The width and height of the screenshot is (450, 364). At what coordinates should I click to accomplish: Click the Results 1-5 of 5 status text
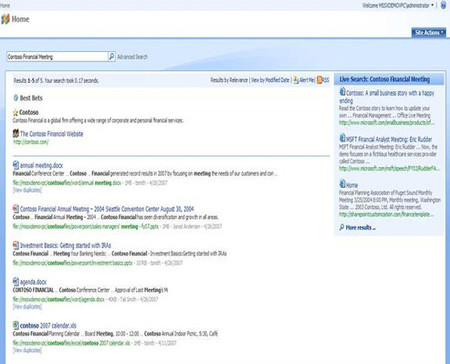pyautogui.click(x=56, y=80)
